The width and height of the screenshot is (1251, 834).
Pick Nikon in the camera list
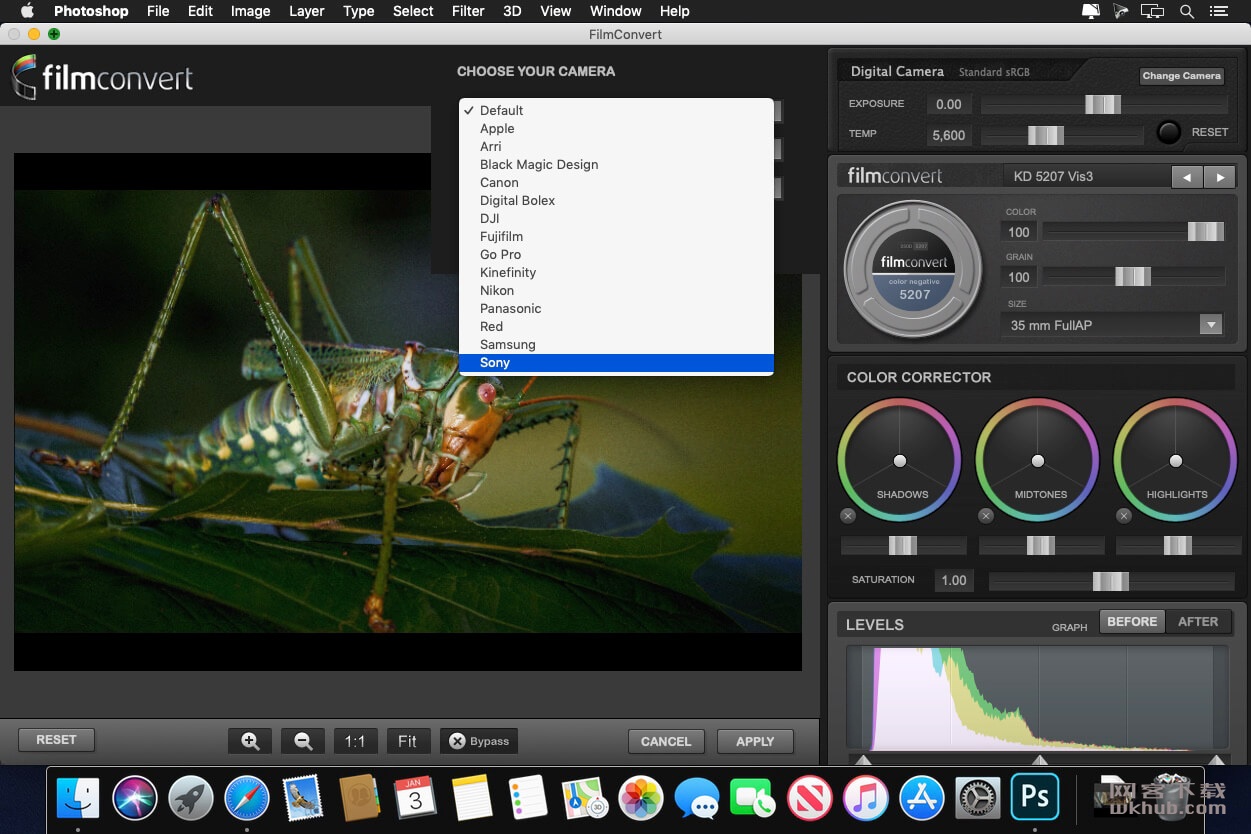pos(616,290)
